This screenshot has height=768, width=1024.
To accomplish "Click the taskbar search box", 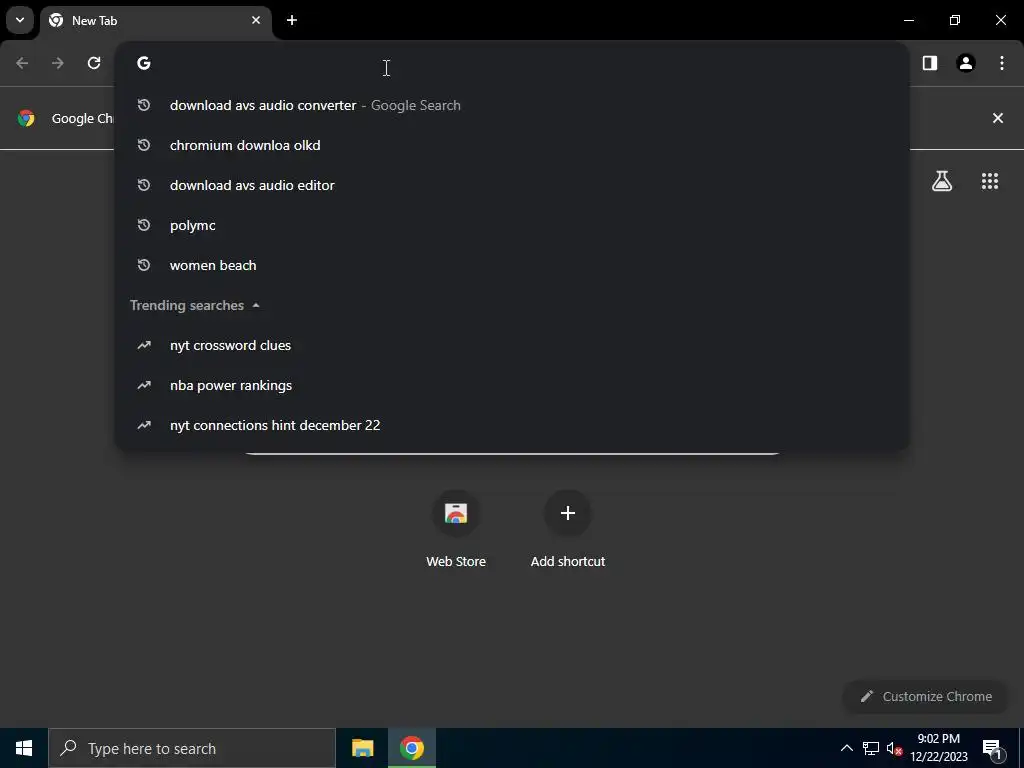I will pos(192,748).
